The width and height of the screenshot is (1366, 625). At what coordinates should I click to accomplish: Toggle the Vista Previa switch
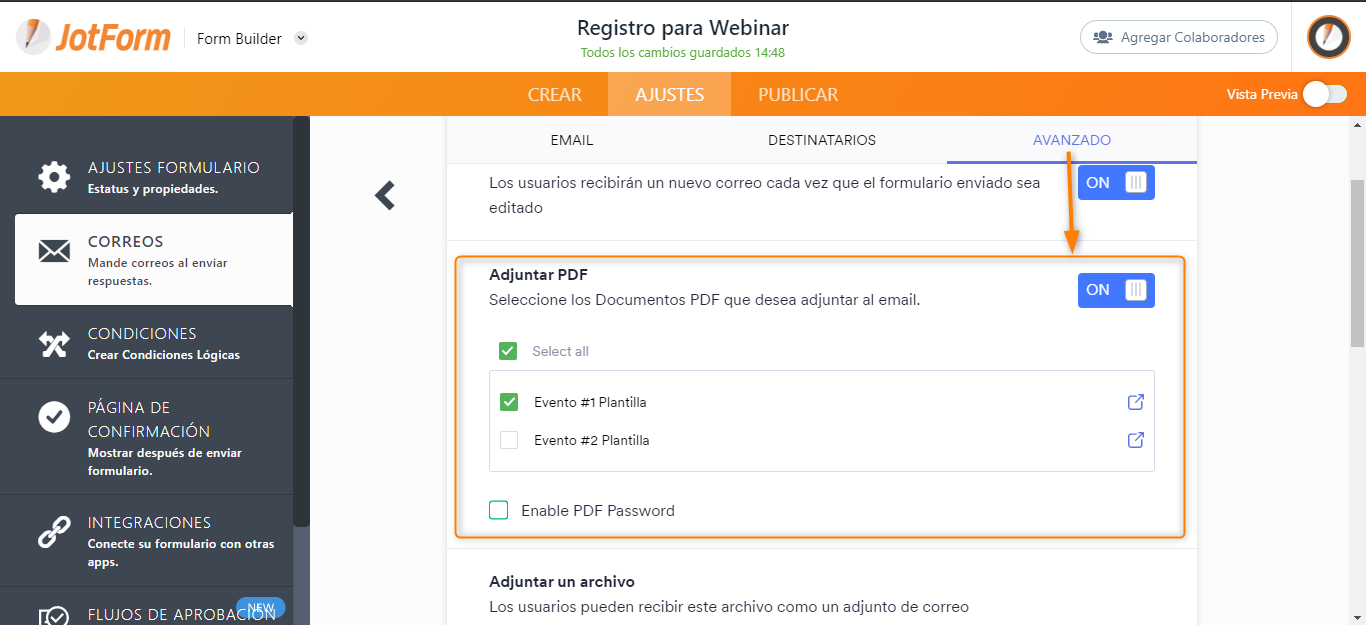click(1325, 94)
